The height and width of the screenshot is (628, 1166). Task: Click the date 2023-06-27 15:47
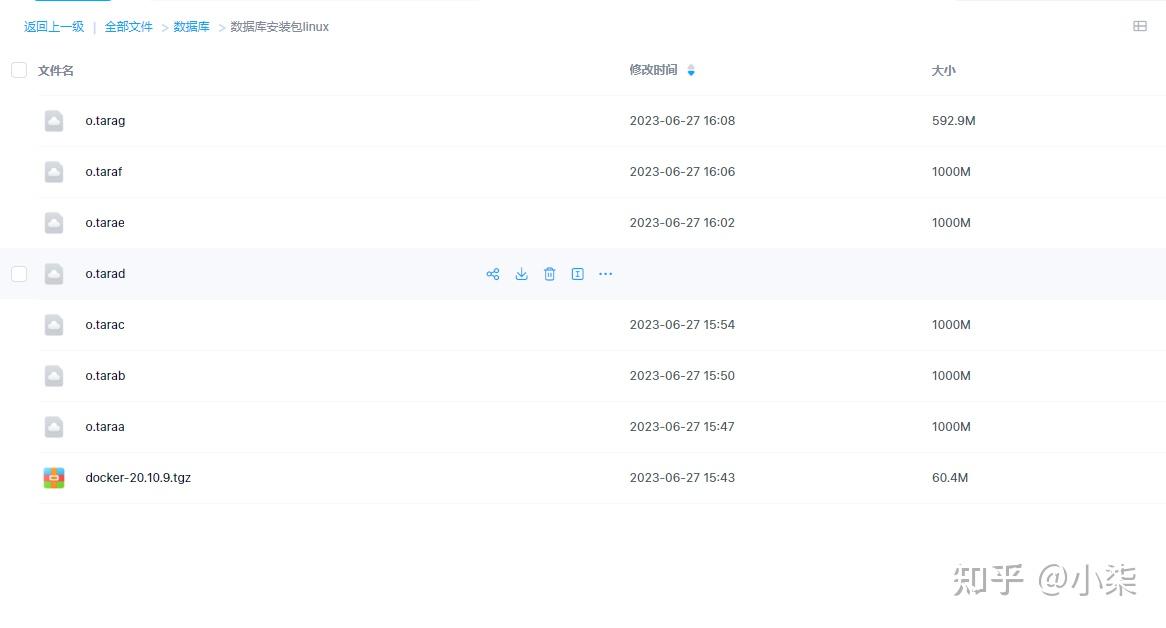click(x=682, y=427)
